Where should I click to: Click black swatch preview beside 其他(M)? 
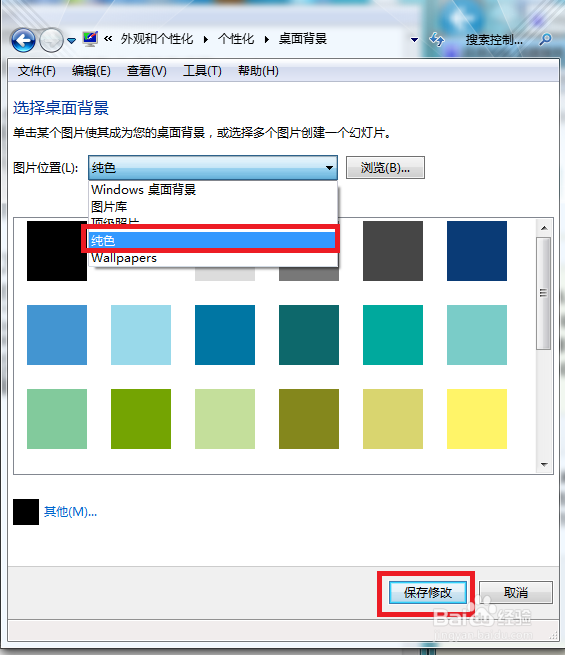26,512
